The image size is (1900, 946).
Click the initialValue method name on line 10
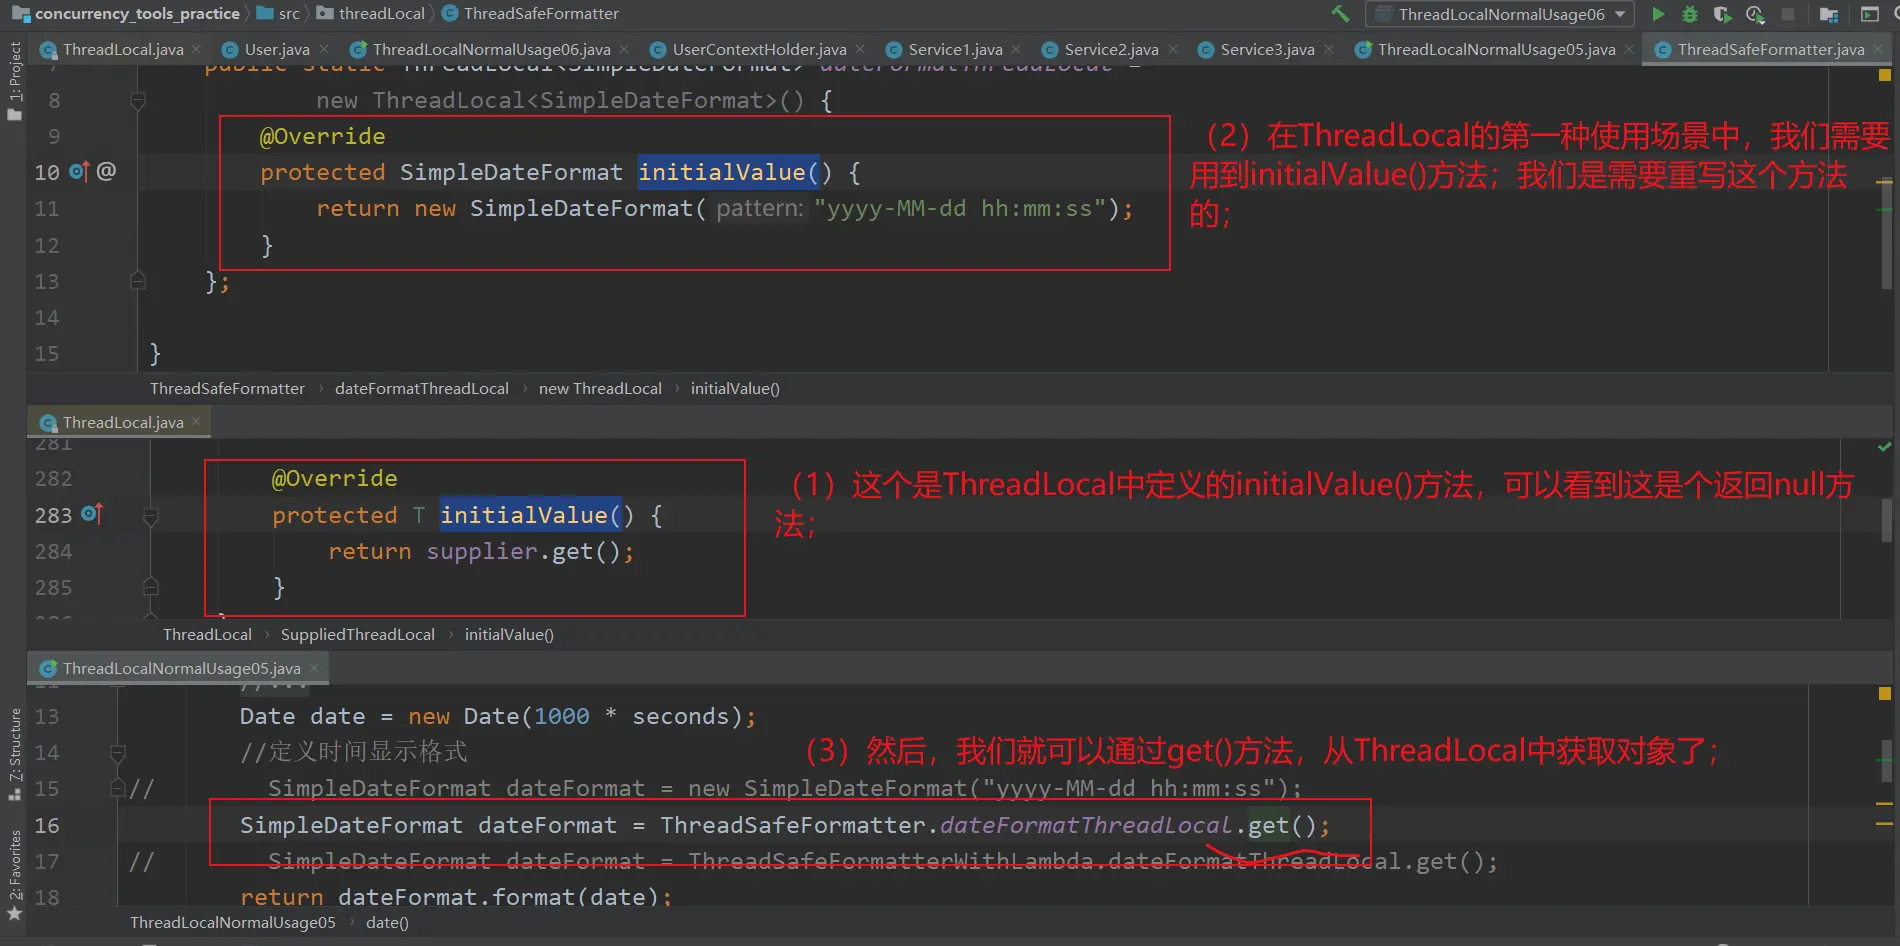[722, 172]
